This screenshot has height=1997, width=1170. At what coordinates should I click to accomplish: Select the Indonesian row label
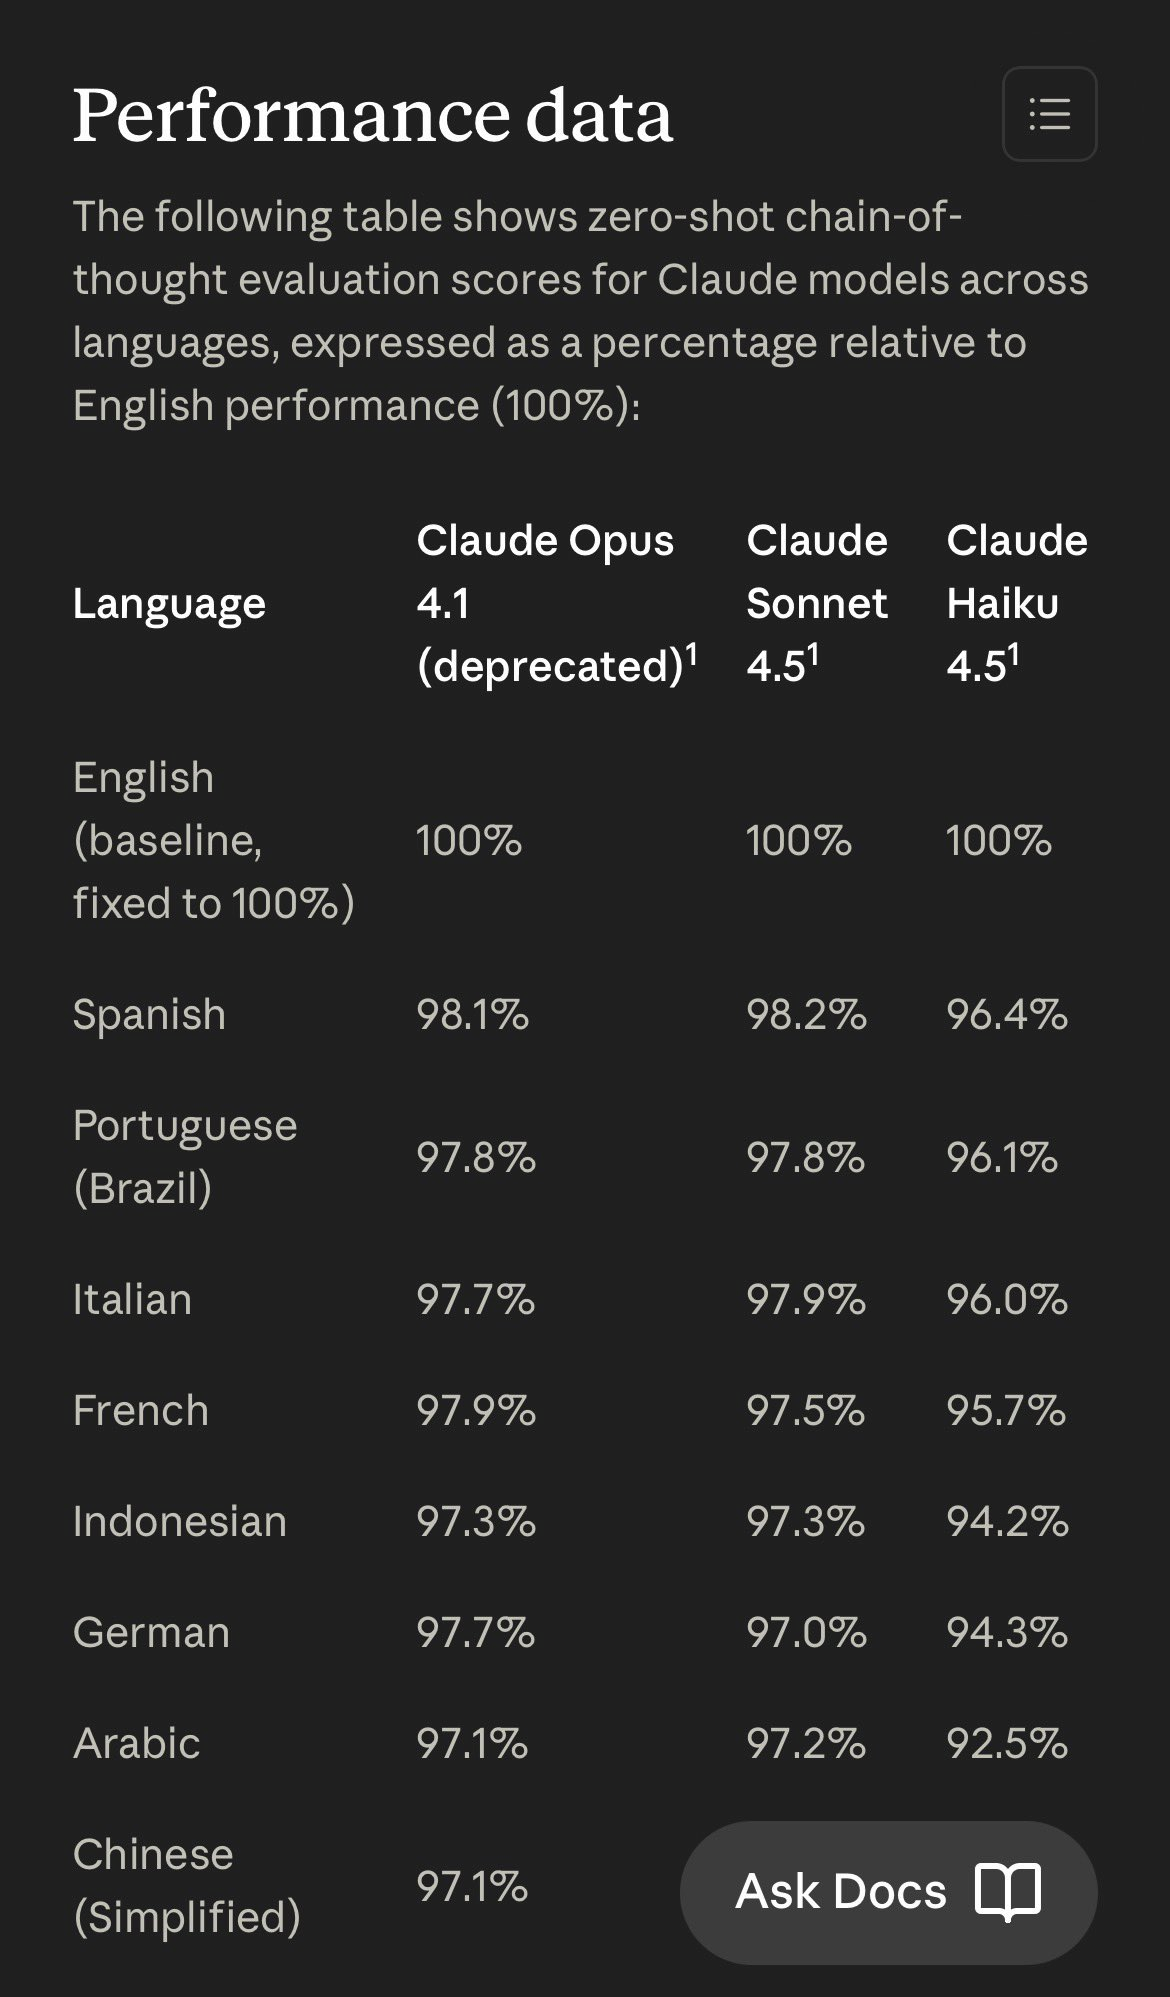click(180, 1522)
